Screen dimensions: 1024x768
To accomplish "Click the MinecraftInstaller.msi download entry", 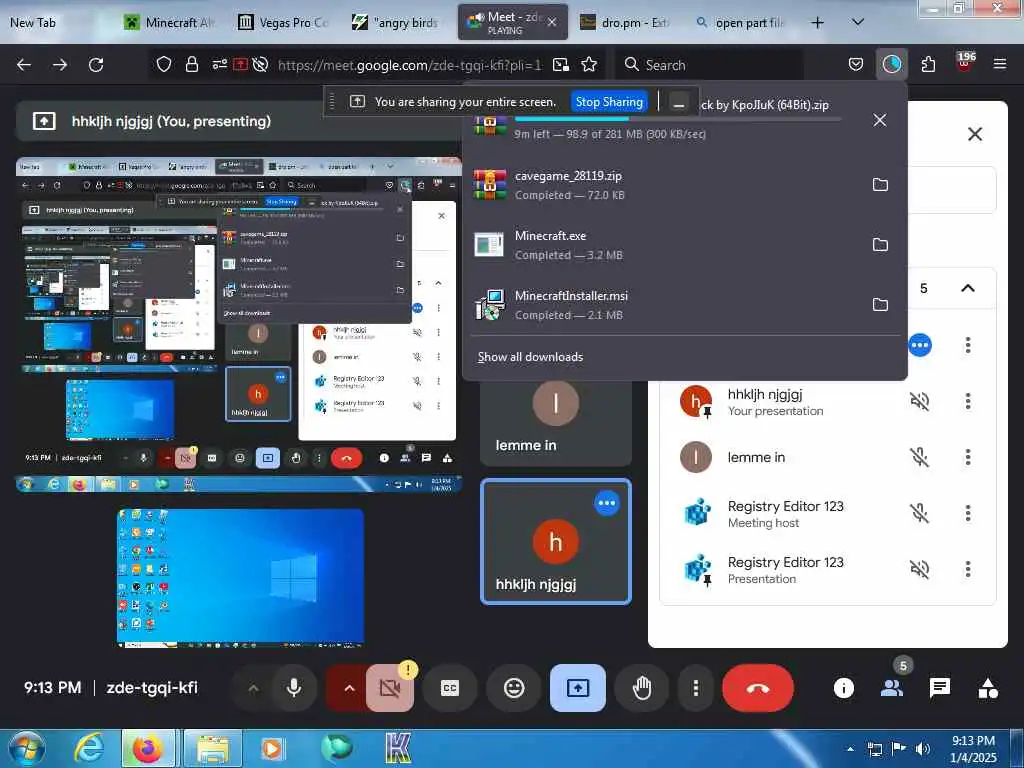I will pos(665,305).
